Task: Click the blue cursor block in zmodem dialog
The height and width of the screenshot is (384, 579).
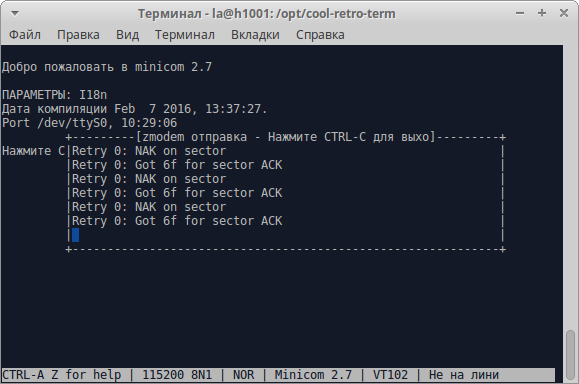Action: (75, 235)
